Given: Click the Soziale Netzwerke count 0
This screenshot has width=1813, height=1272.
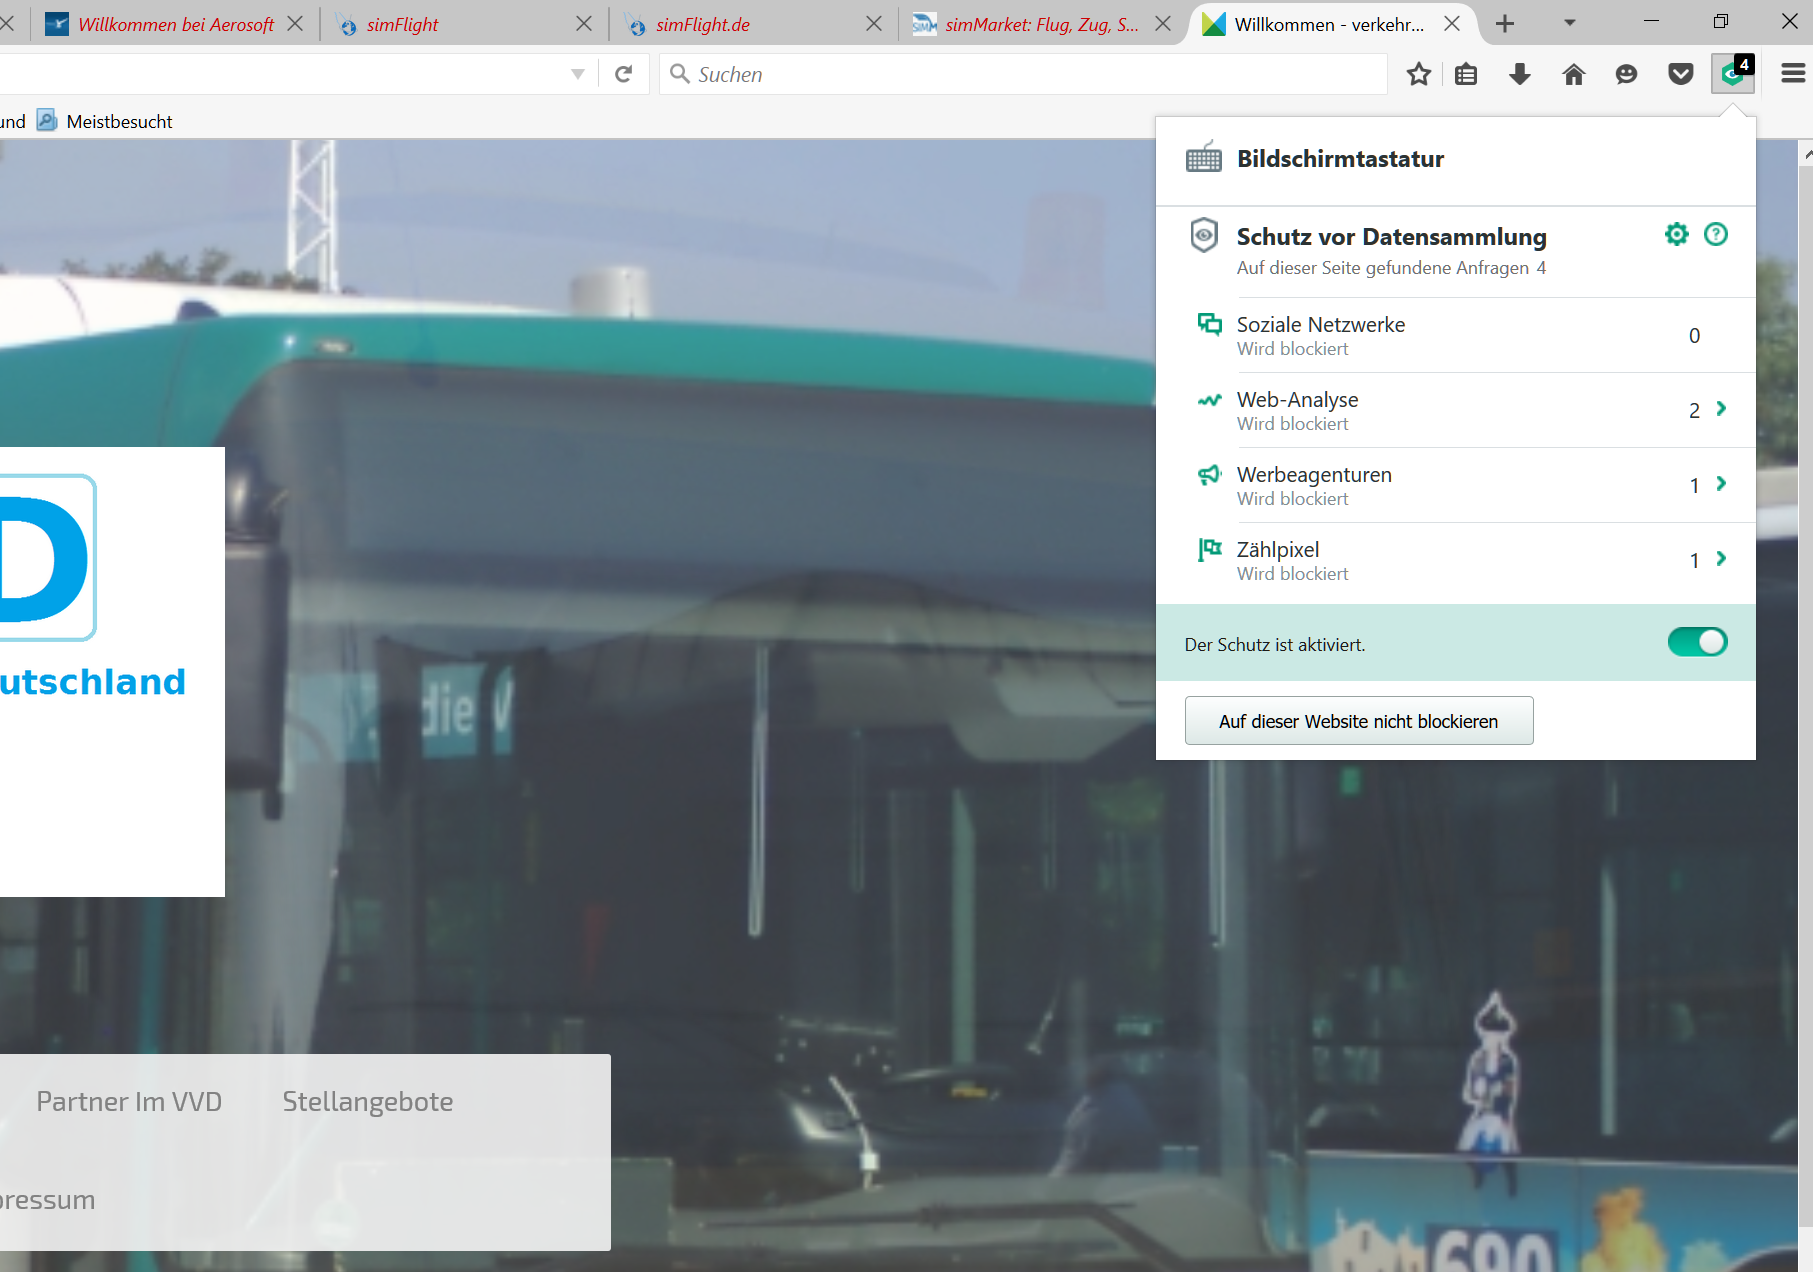Looking at the screenshot, I should click(1694, 335).
